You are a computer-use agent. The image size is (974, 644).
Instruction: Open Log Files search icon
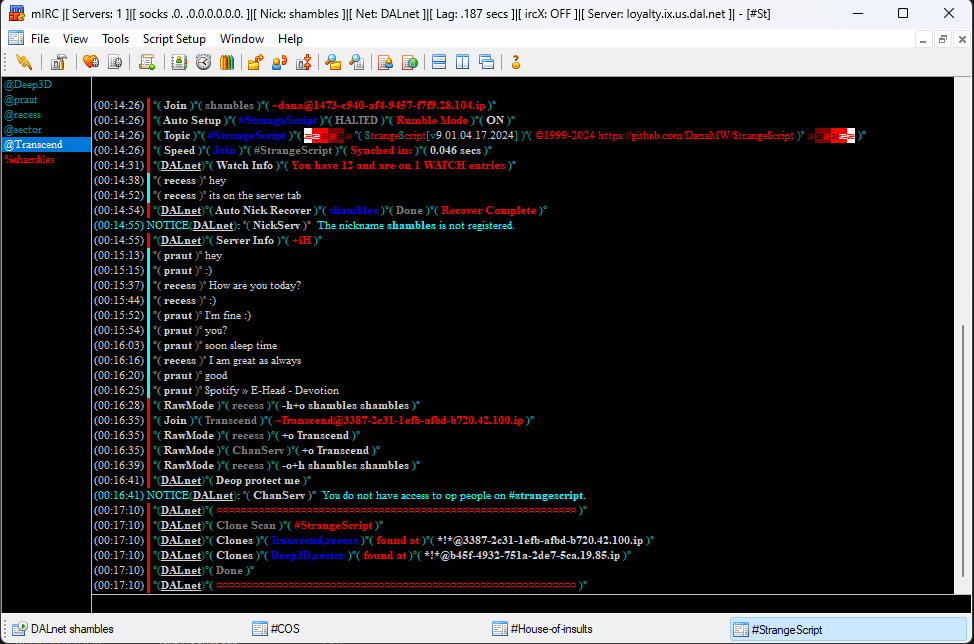pyautogui.click(x=357, y=62)
